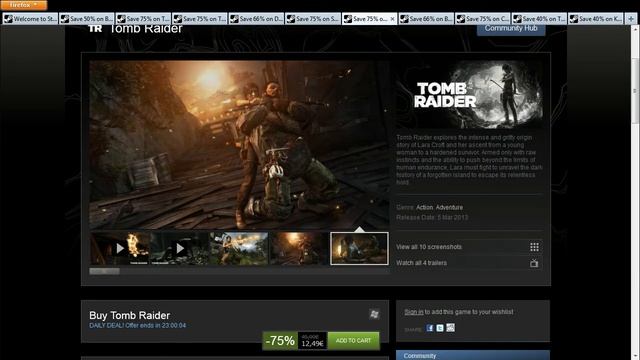Close the active Save 75% tab

point(392,19)
